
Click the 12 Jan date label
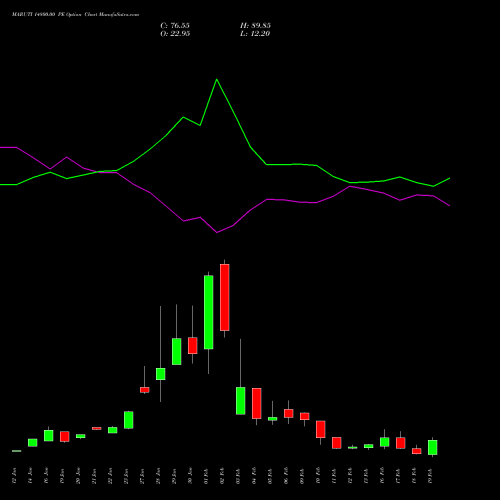click(x=14, y=476)
